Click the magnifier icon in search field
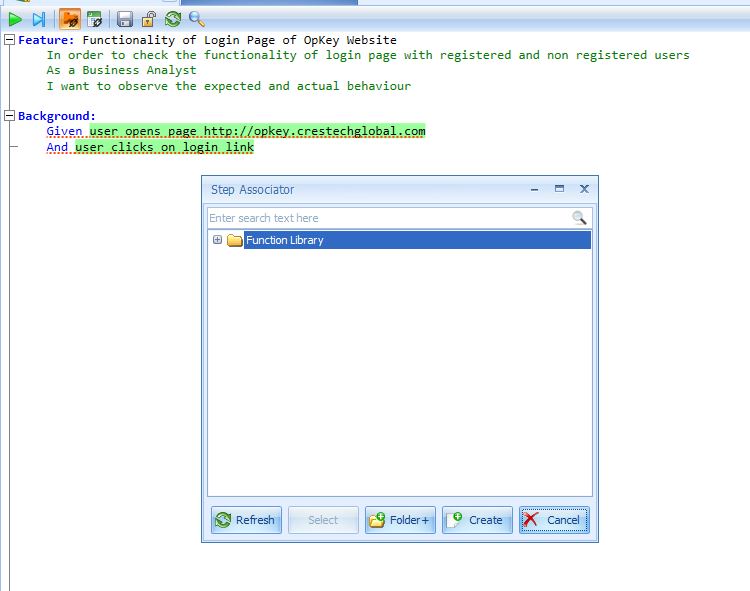Viewport: 750px width, 591px height. pyautogui.click(x=579, y=218)
